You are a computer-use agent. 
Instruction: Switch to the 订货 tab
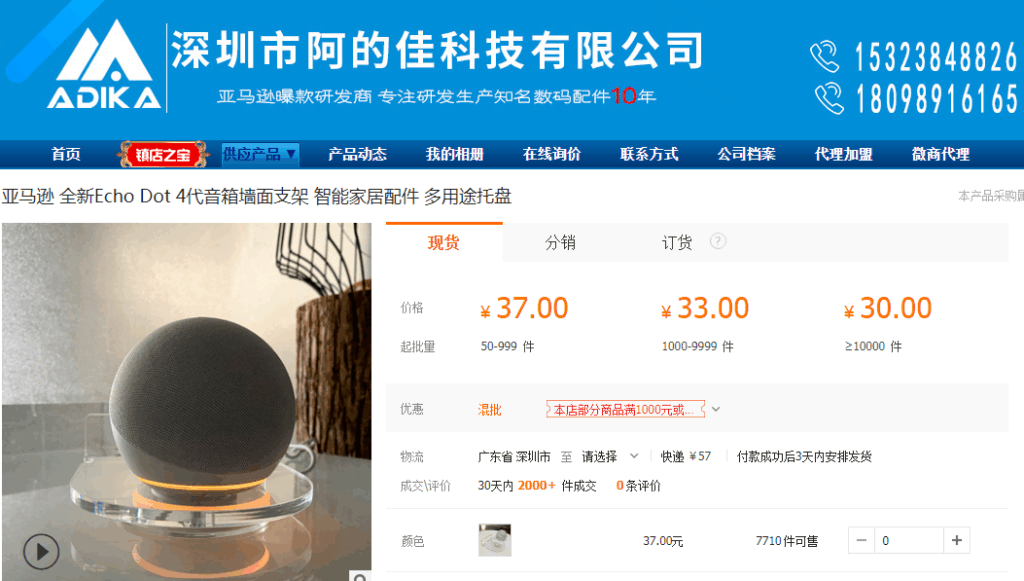(677, 243)
